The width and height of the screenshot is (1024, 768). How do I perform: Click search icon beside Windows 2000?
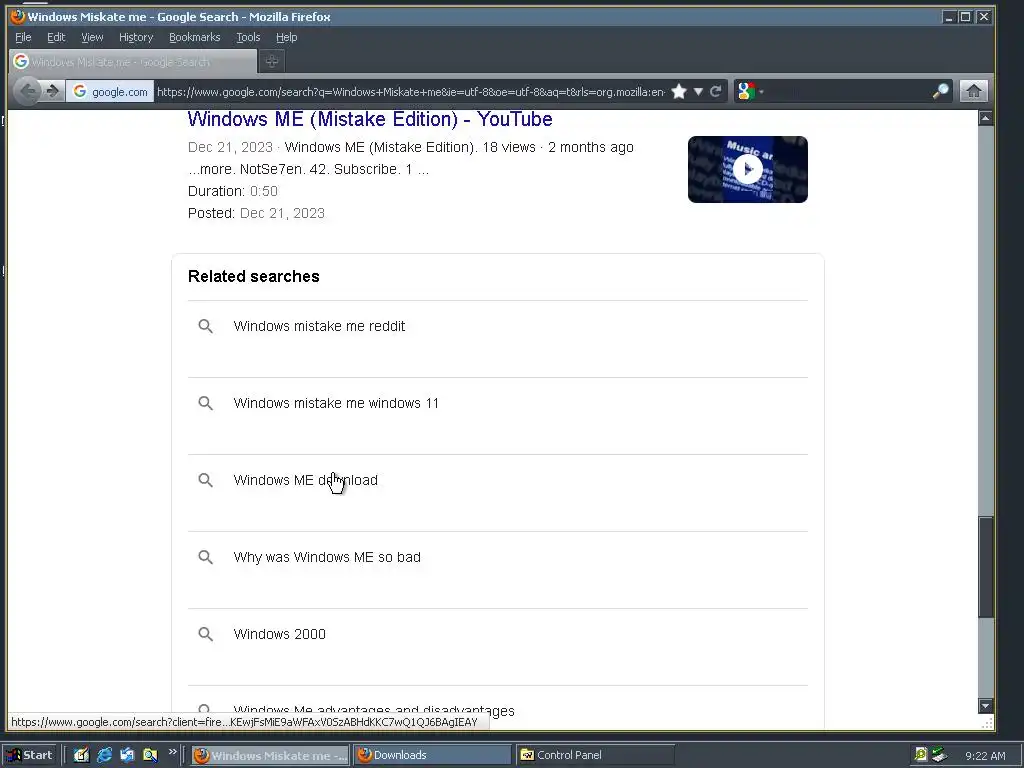[x=206, y=634]
